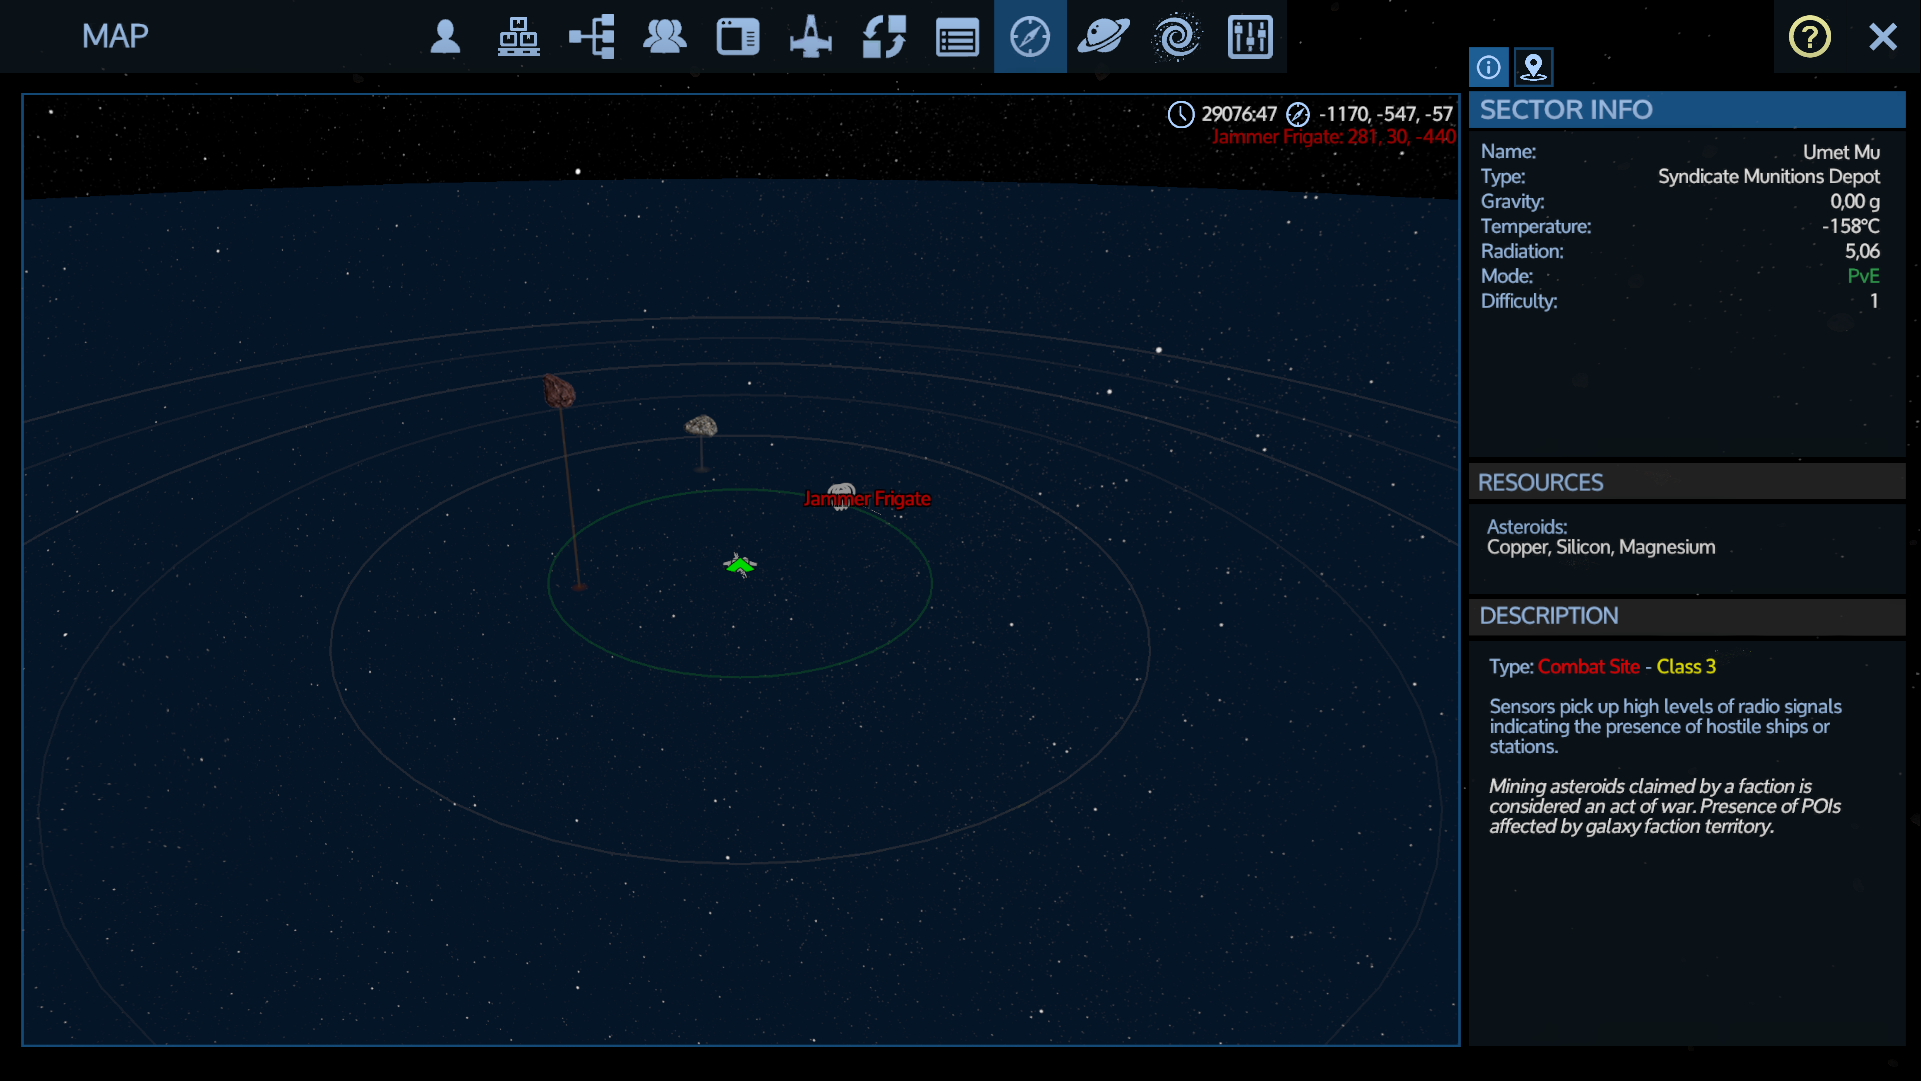Open the help question mark

tap(1809, 37)
